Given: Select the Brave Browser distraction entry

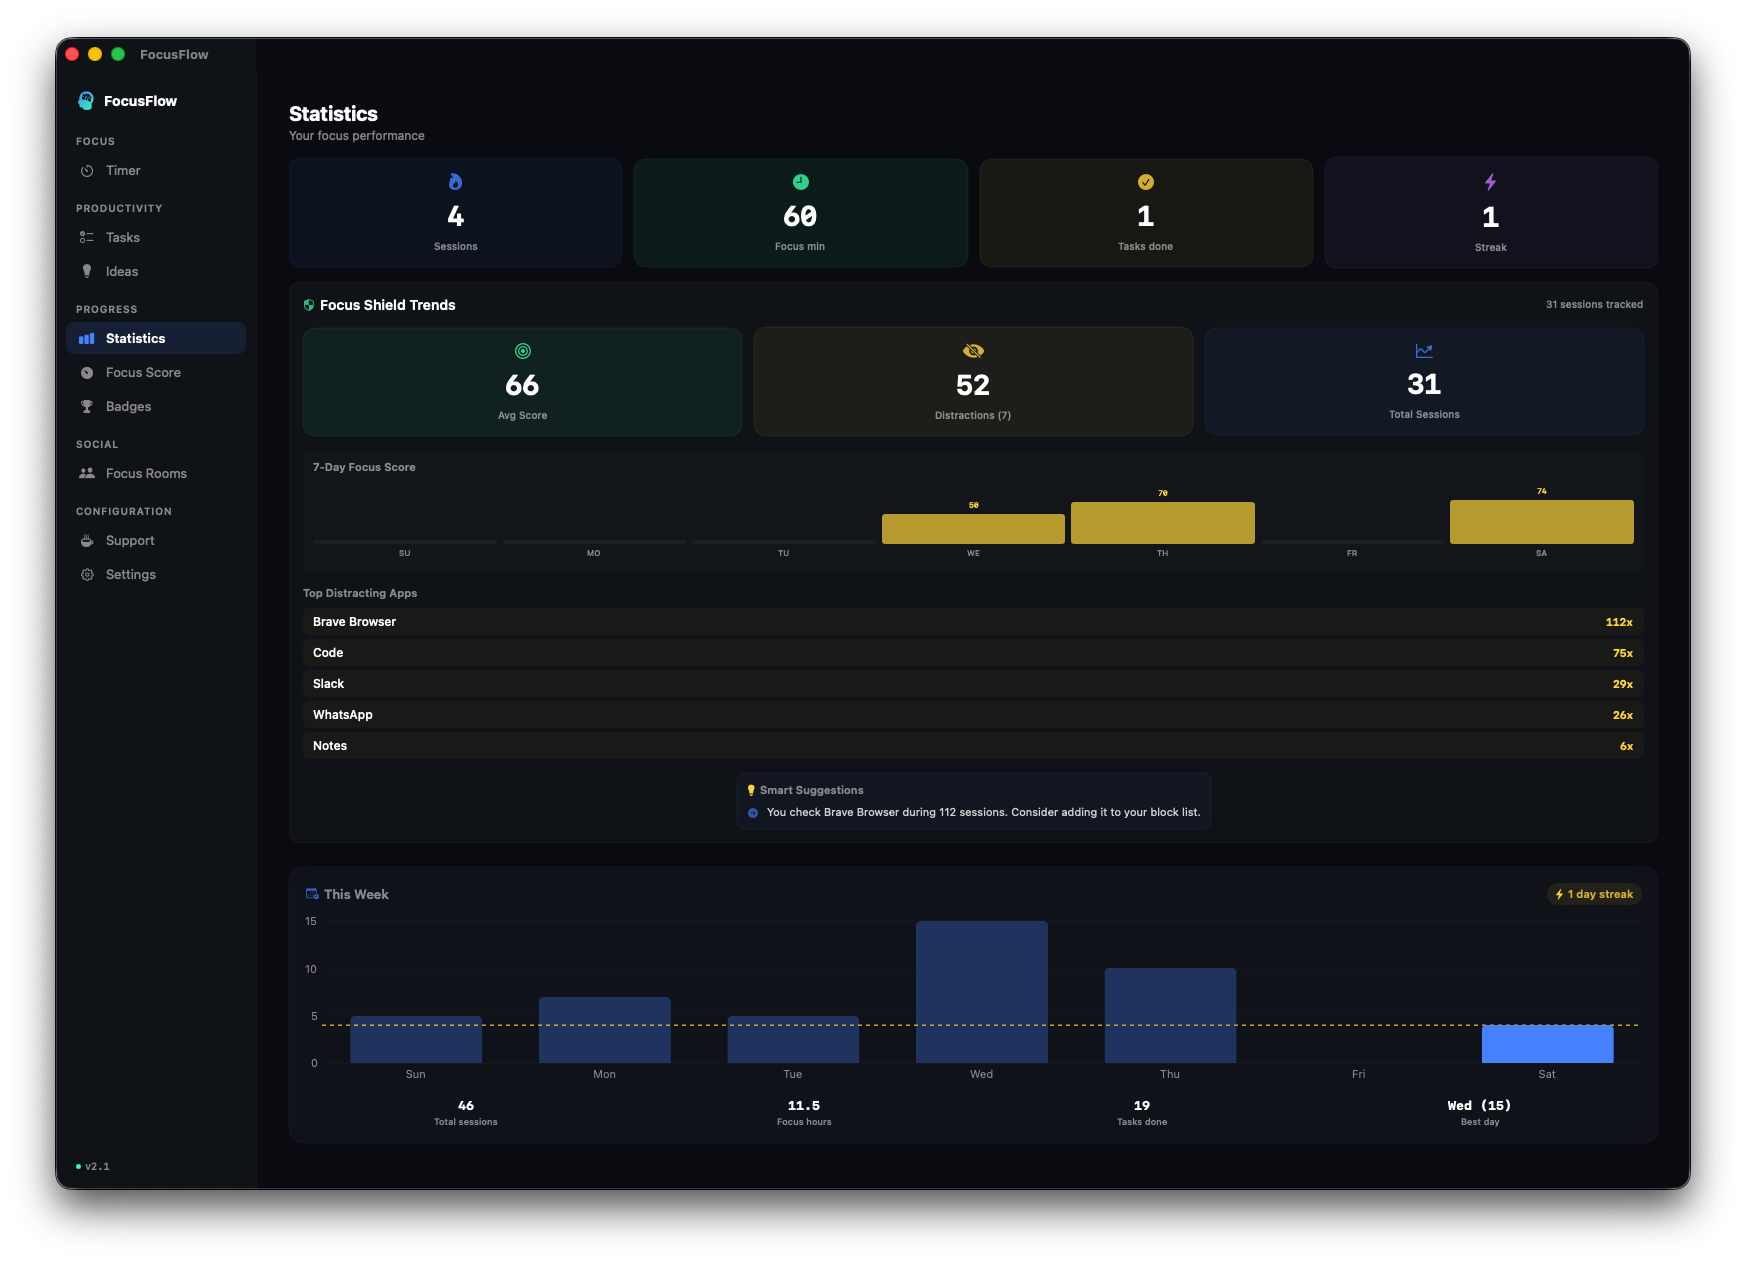Looking at the screenshot, I should coord(972,621).
